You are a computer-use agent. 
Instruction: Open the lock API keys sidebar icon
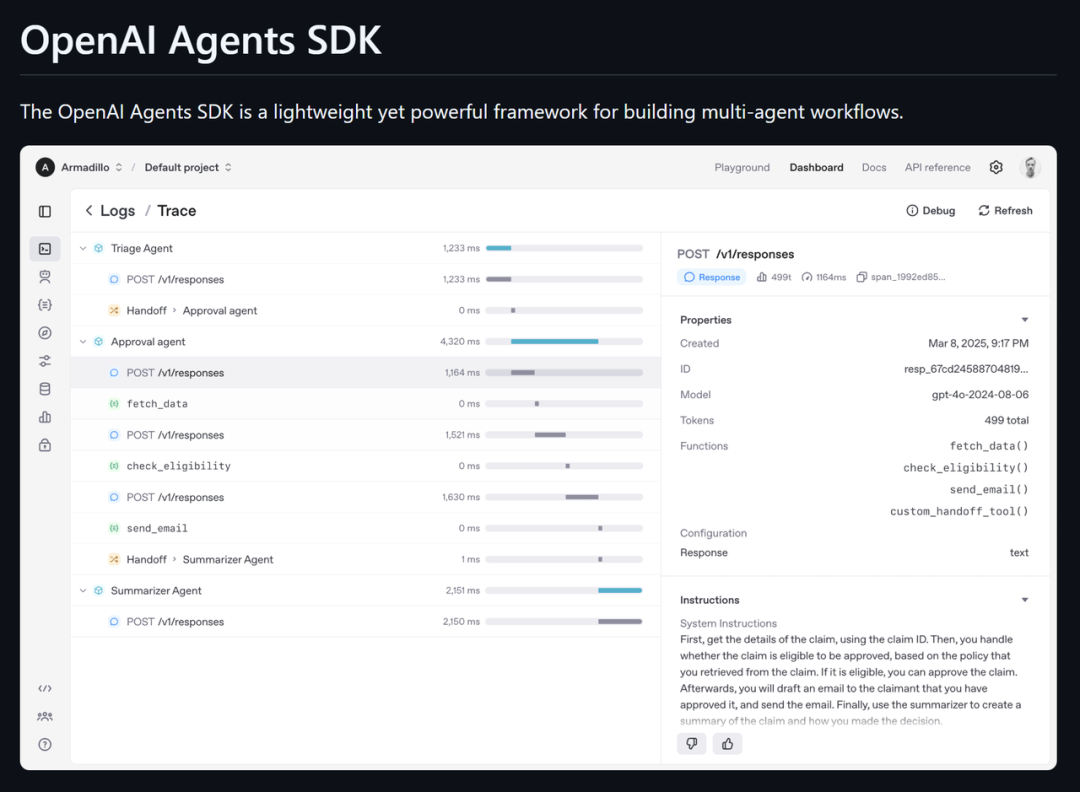pos(45,446)
